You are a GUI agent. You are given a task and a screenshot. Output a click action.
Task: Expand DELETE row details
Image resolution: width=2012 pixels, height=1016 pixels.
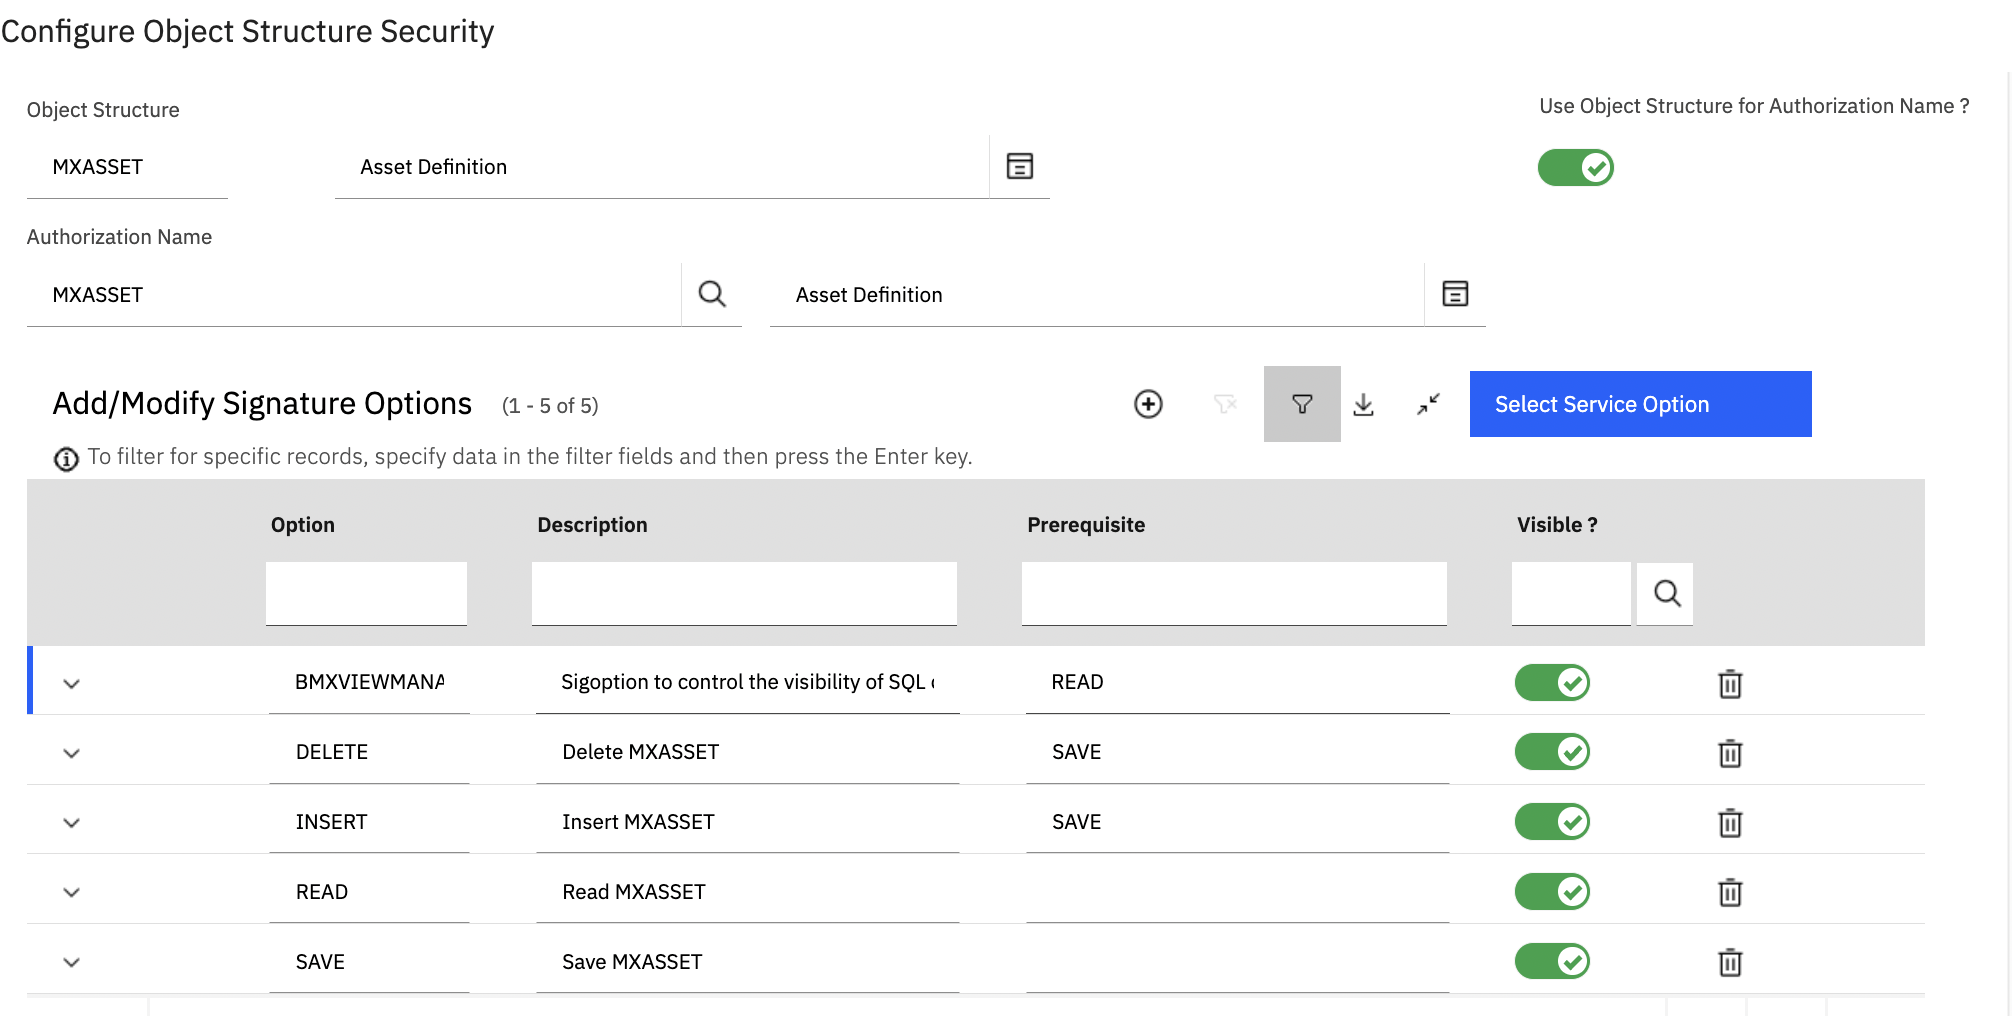[71, 753]
